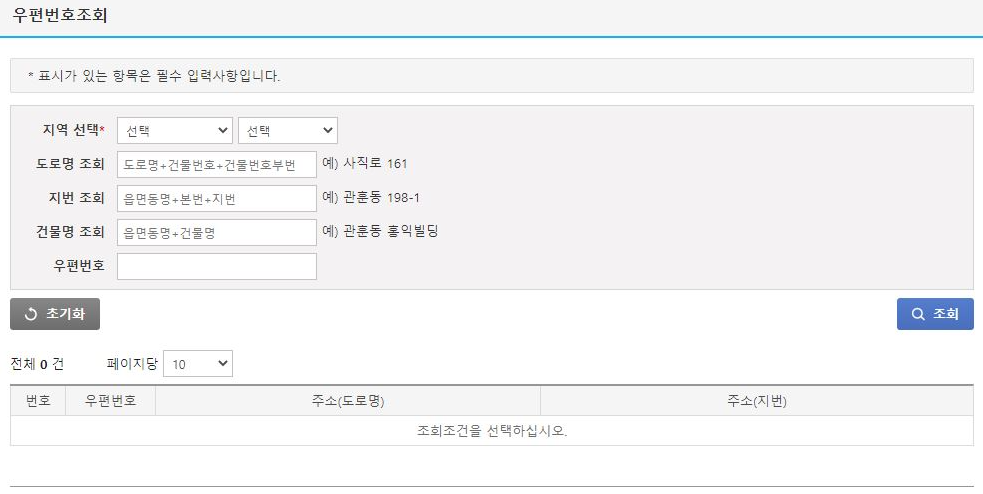This screenshot has height=494, width=983.
Task: Open the first 지역 선택 region dropdown
Action: coord(175,130)
